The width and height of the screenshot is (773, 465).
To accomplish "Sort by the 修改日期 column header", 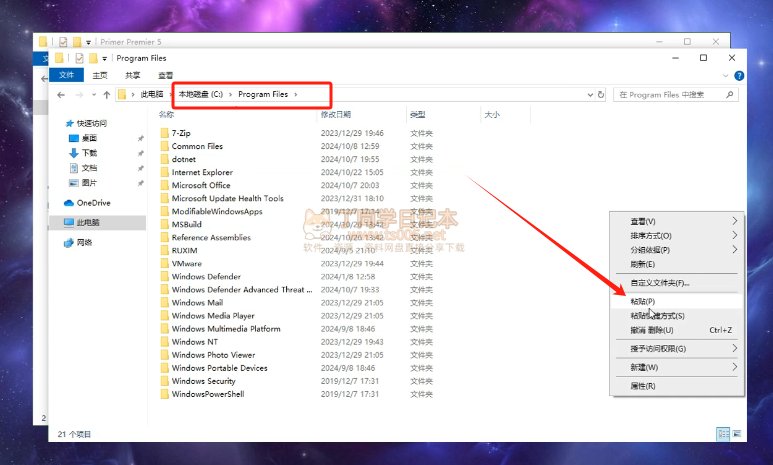I will (x=337, y=115).
